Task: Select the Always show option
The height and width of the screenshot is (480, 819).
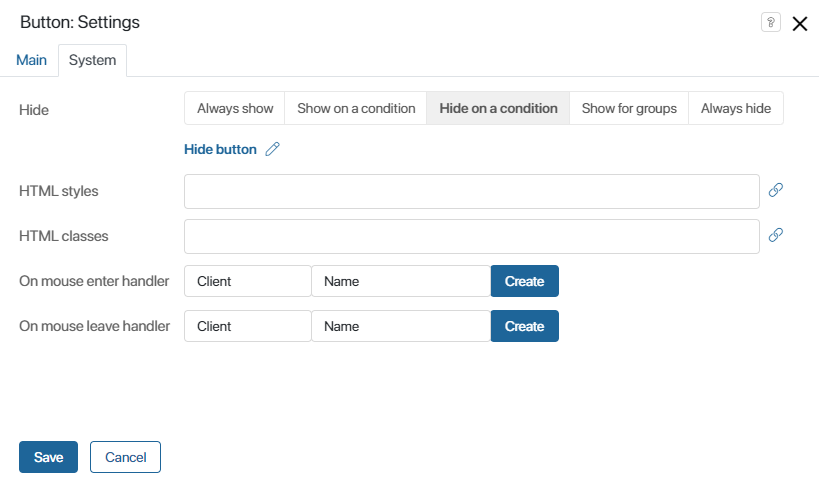Action: point(235,108)
